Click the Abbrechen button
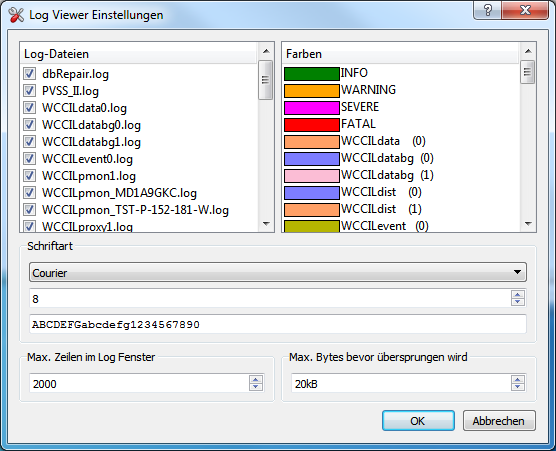This screenshot has width=556, height=451. [499, 421]
